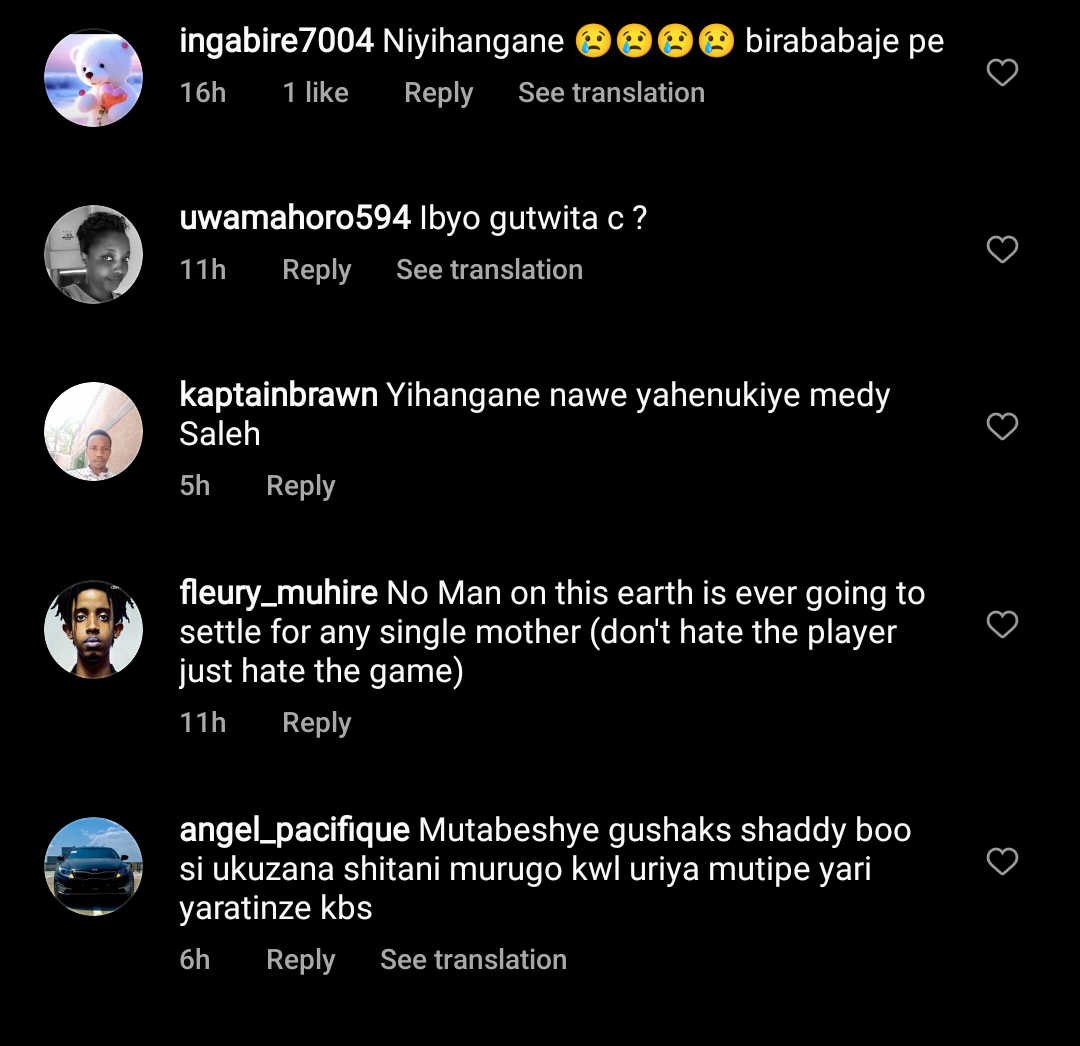Translate angel_pacifique's comment

coord(473,960)
